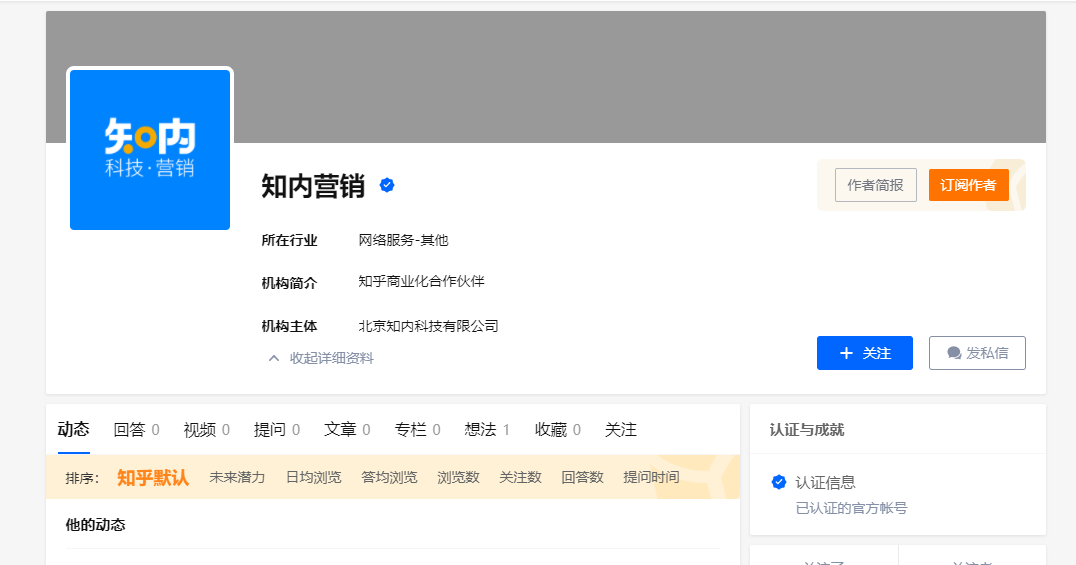Sort by 日均浏览
The width and height of the screenshot is (1076, 565).
[x=314, y=477]
